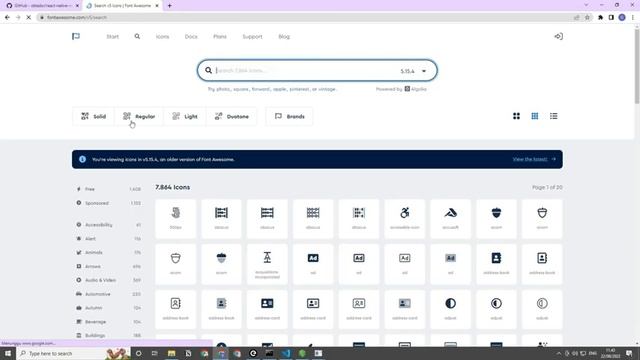Open the accessible-icon wheelchair icon card
The height and width of the screenshot is (360, 640).
(x=404, y=219)
